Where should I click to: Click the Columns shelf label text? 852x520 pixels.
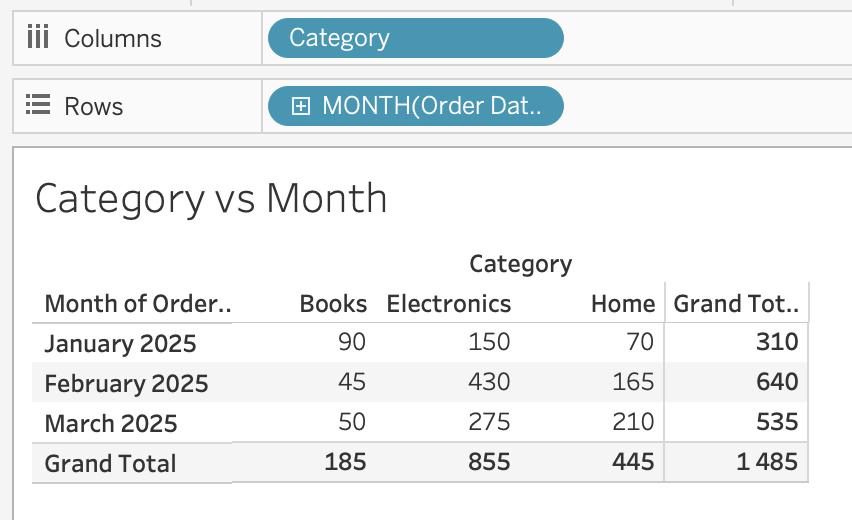coord(112,39)
